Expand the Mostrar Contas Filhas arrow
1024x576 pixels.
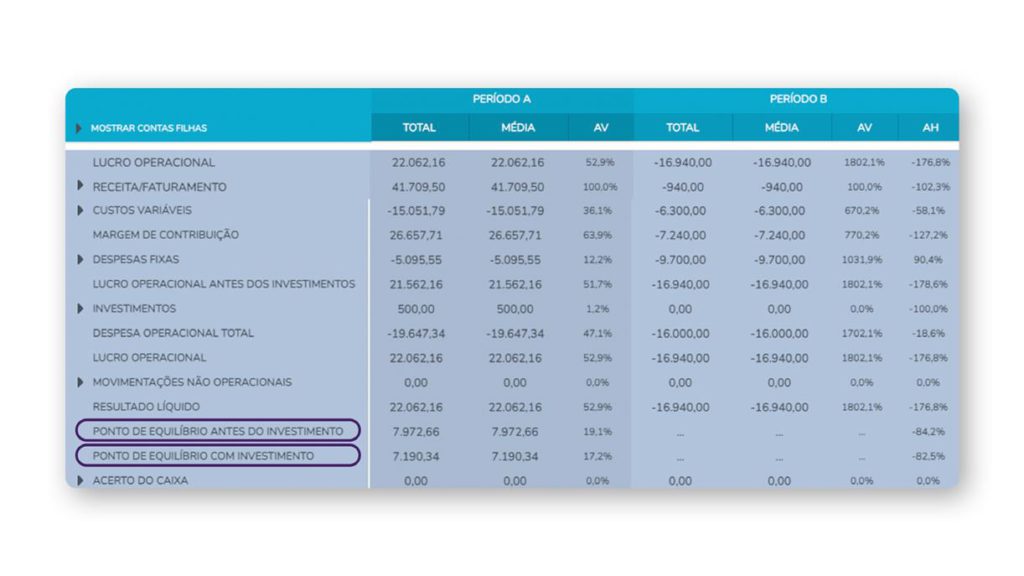[x=78, y=128]
